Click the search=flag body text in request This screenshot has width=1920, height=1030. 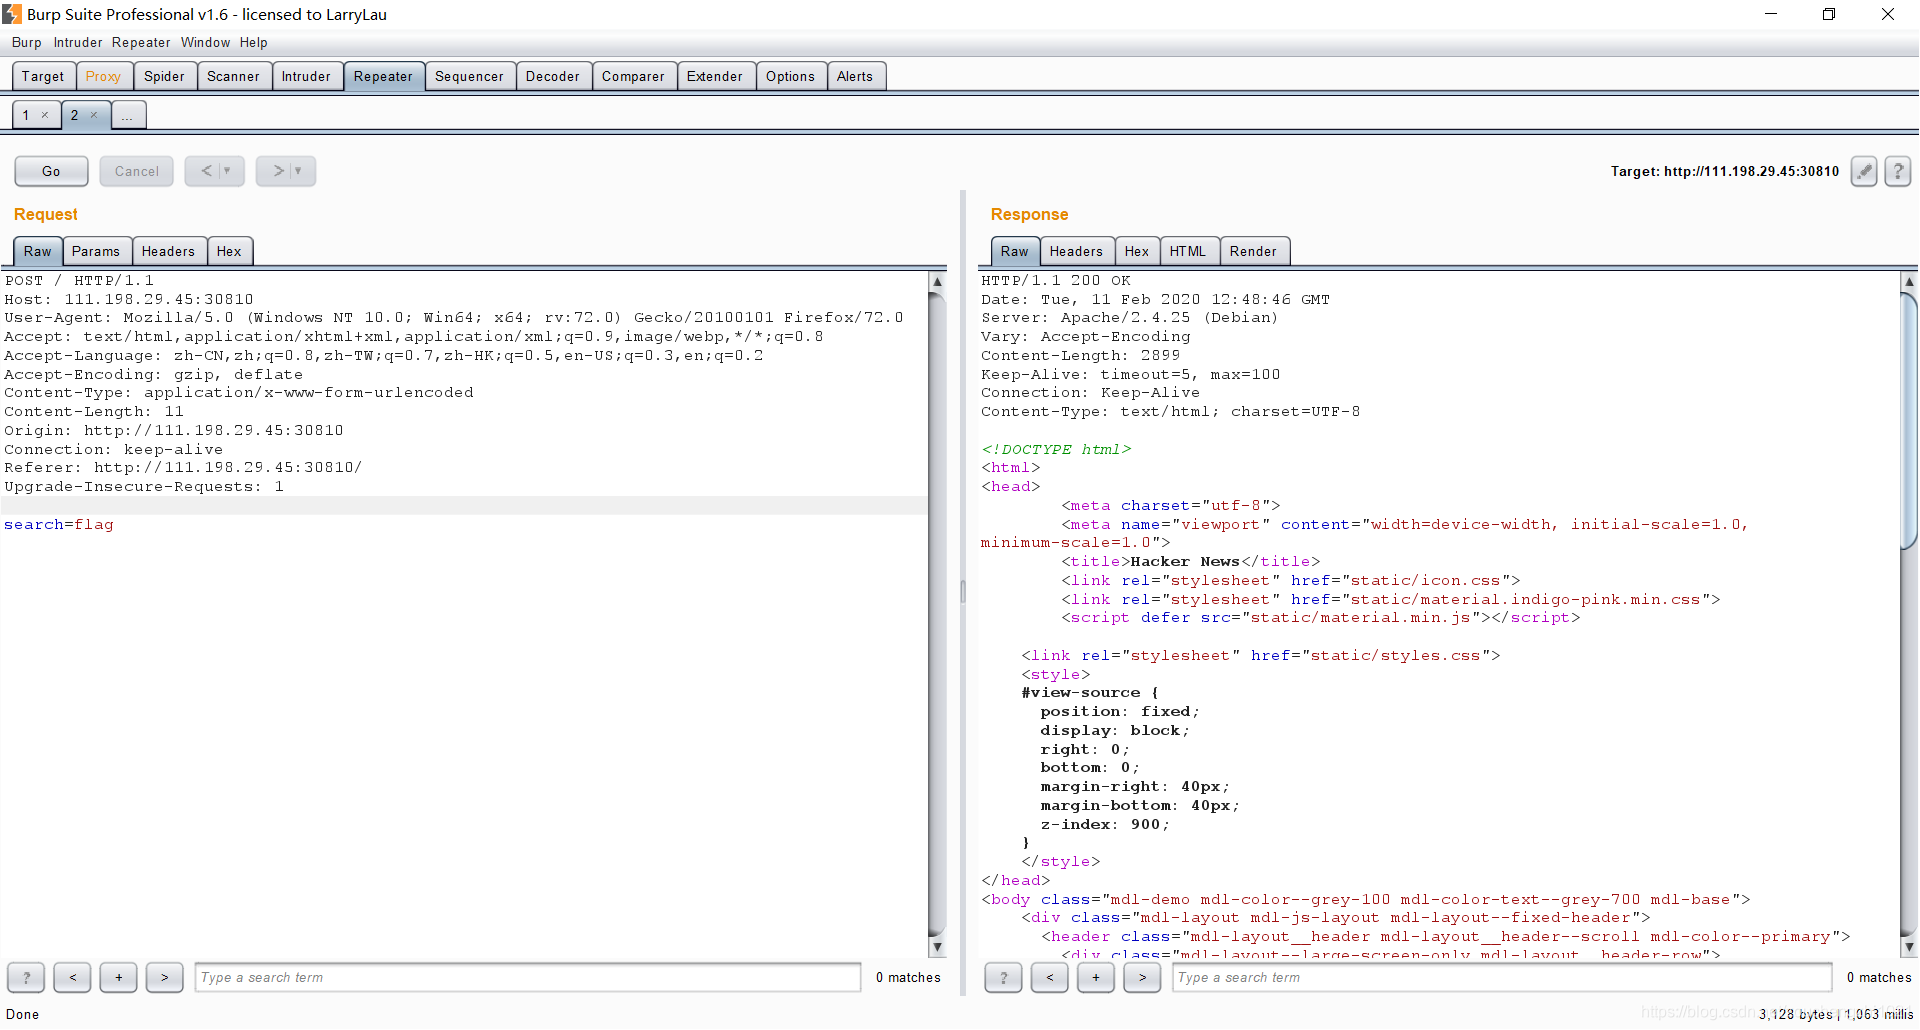pyautogui.click(x=59, y=524)
